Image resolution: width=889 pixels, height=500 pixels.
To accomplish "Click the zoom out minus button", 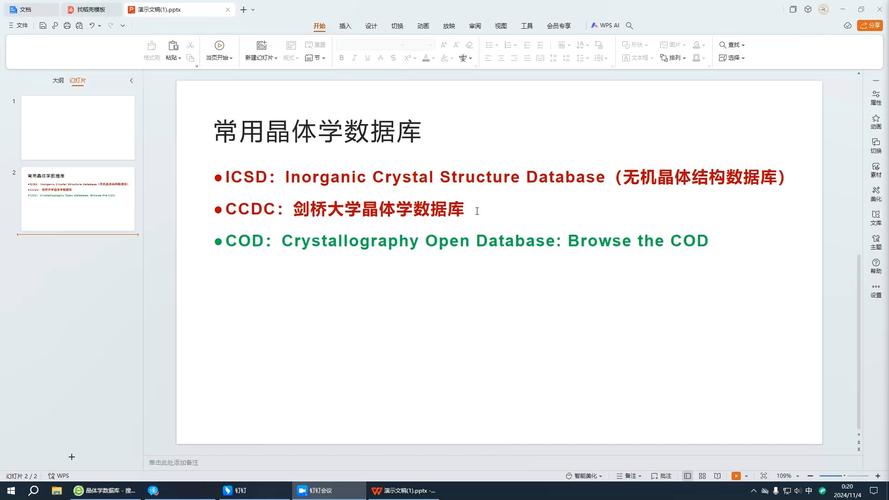I will 810,476.
